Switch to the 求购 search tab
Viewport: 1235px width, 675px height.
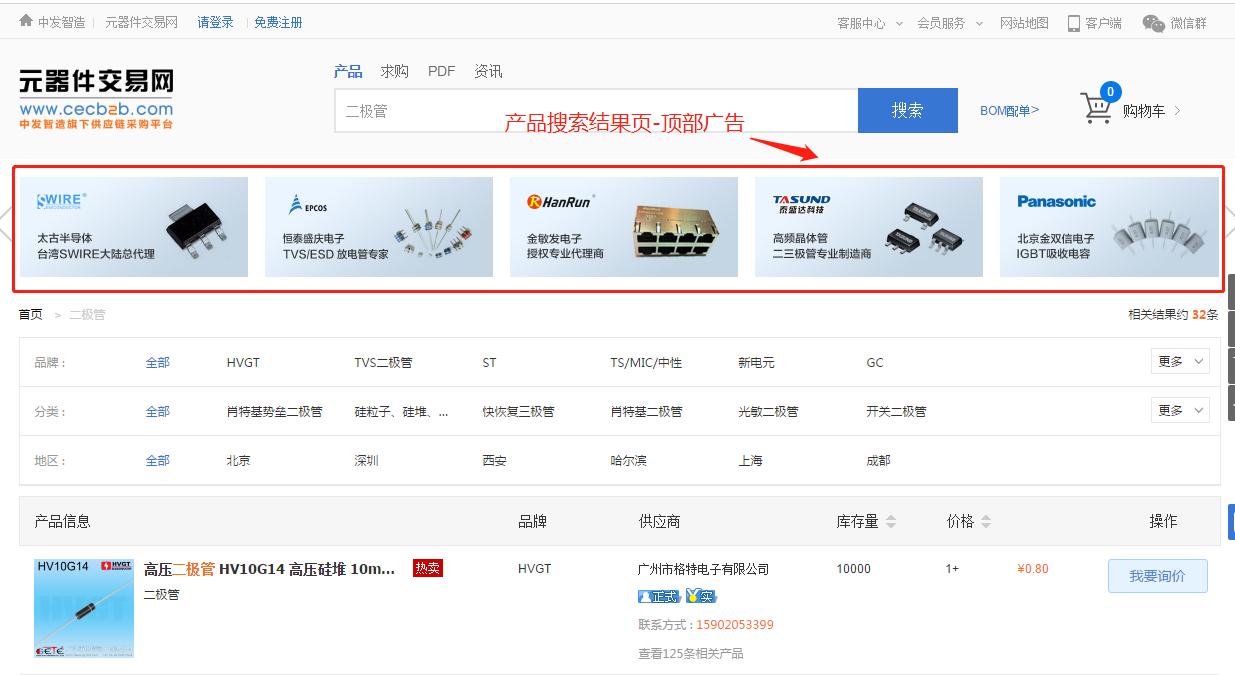pyautogui.click(x=394, y=71)
